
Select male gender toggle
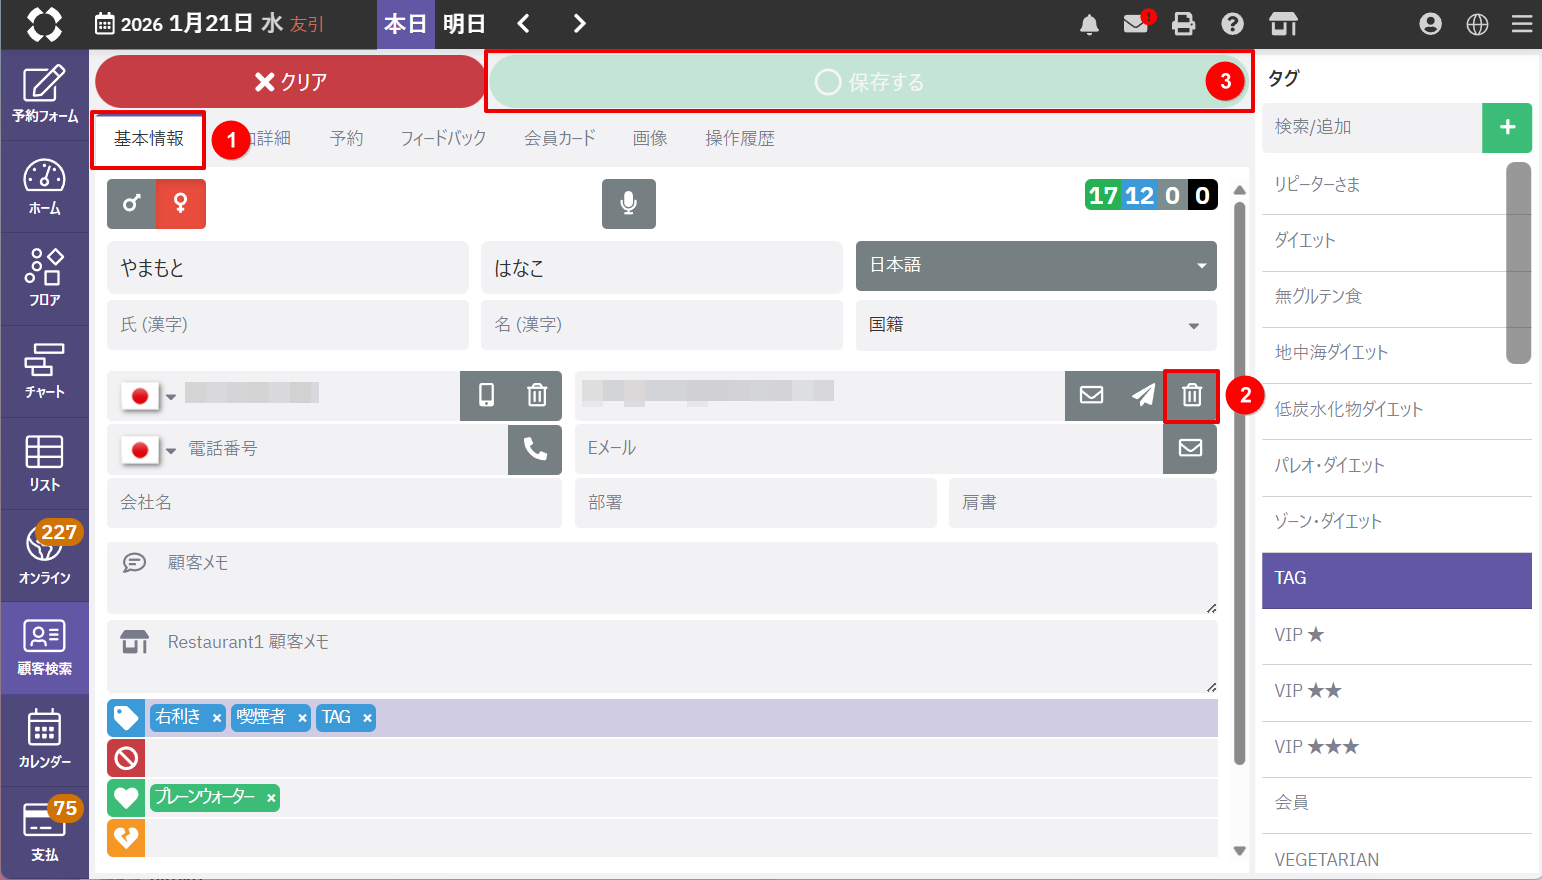131,204
